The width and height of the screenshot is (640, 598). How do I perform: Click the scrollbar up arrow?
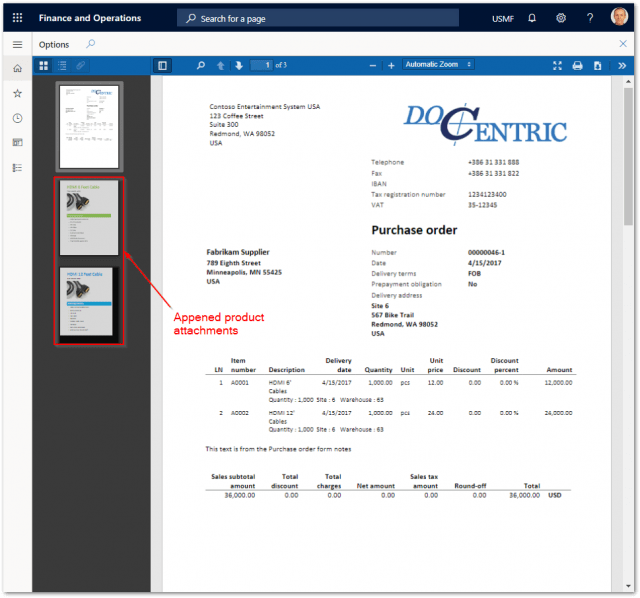[x=628, y=81]
